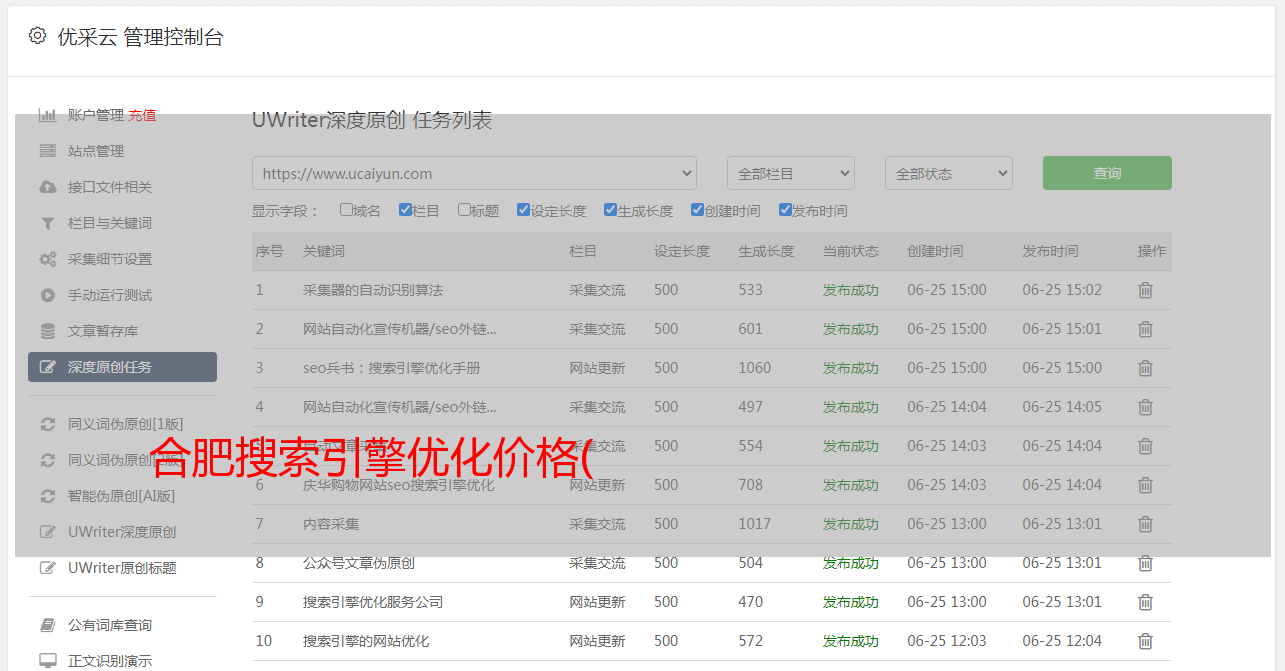Open the 全部栏目 dropdown
The width and height of the screenshot is (1285, 671).
pyautogui.click(x=791, y=173)
